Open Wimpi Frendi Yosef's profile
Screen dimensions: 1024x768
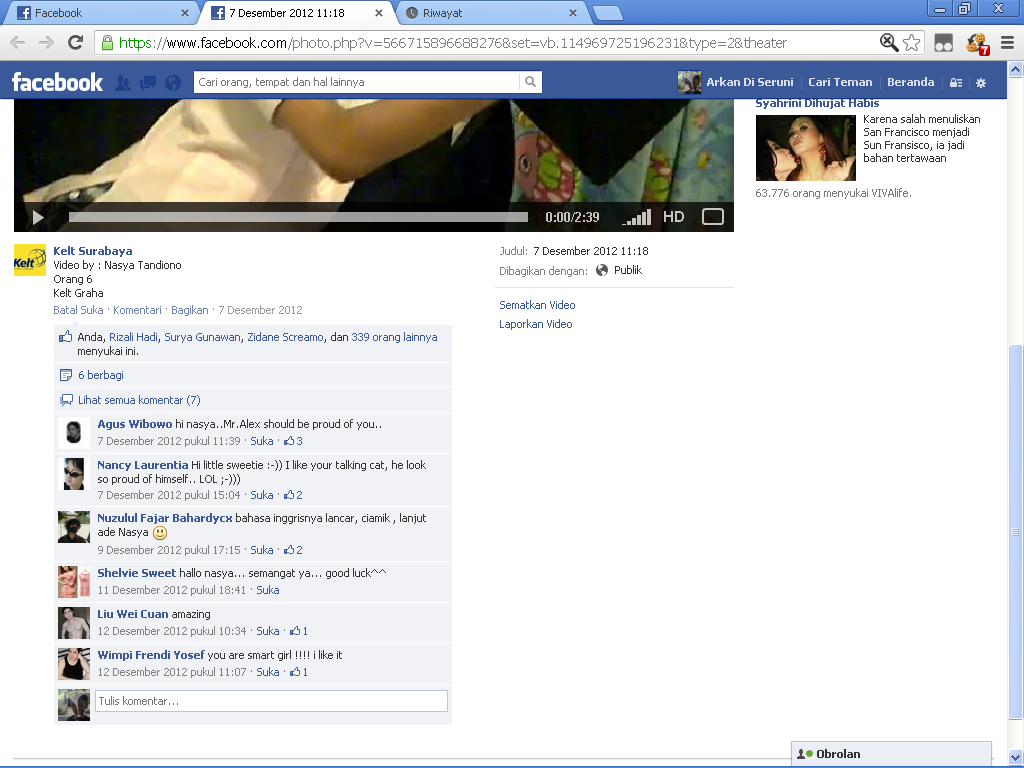click(151, 655)
